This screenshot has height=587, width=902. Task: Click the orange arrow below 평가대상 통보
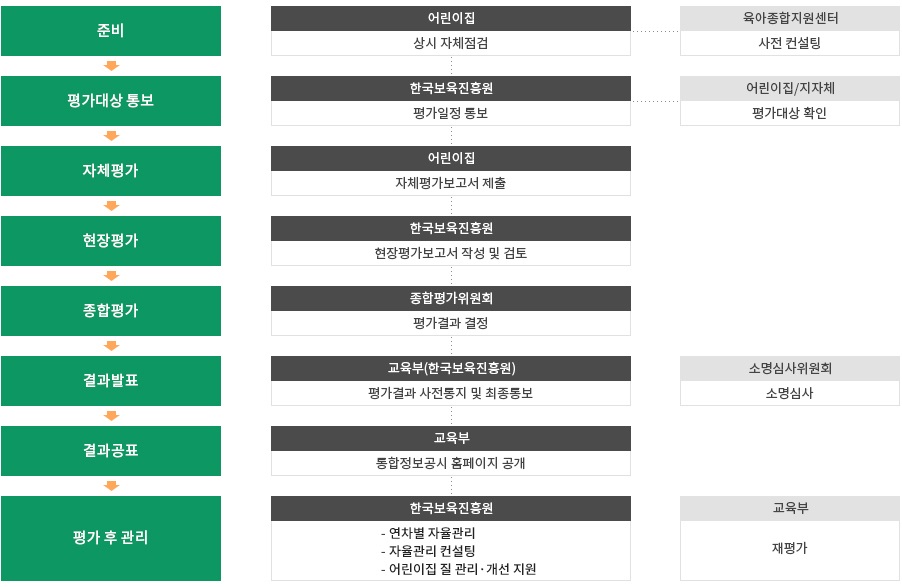point(111,136)
